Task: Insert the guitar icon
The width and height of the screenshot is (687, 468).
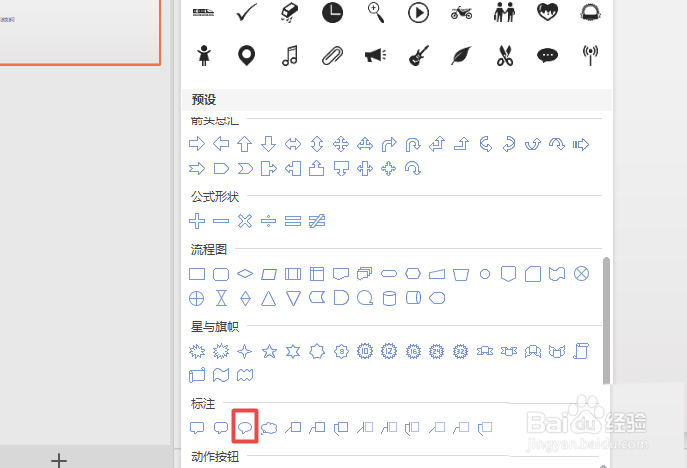Action: (x=418, y=56)
